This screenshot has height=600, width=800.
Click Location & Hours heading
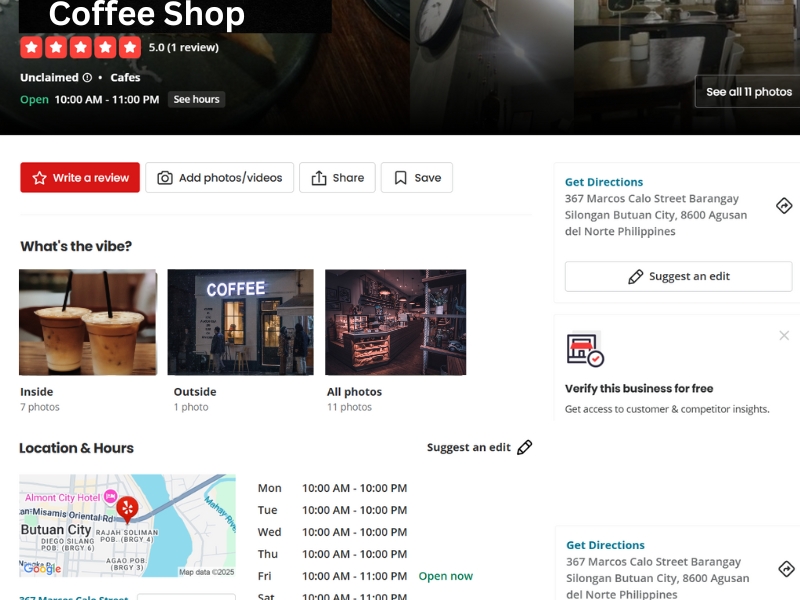click(77, 448)
